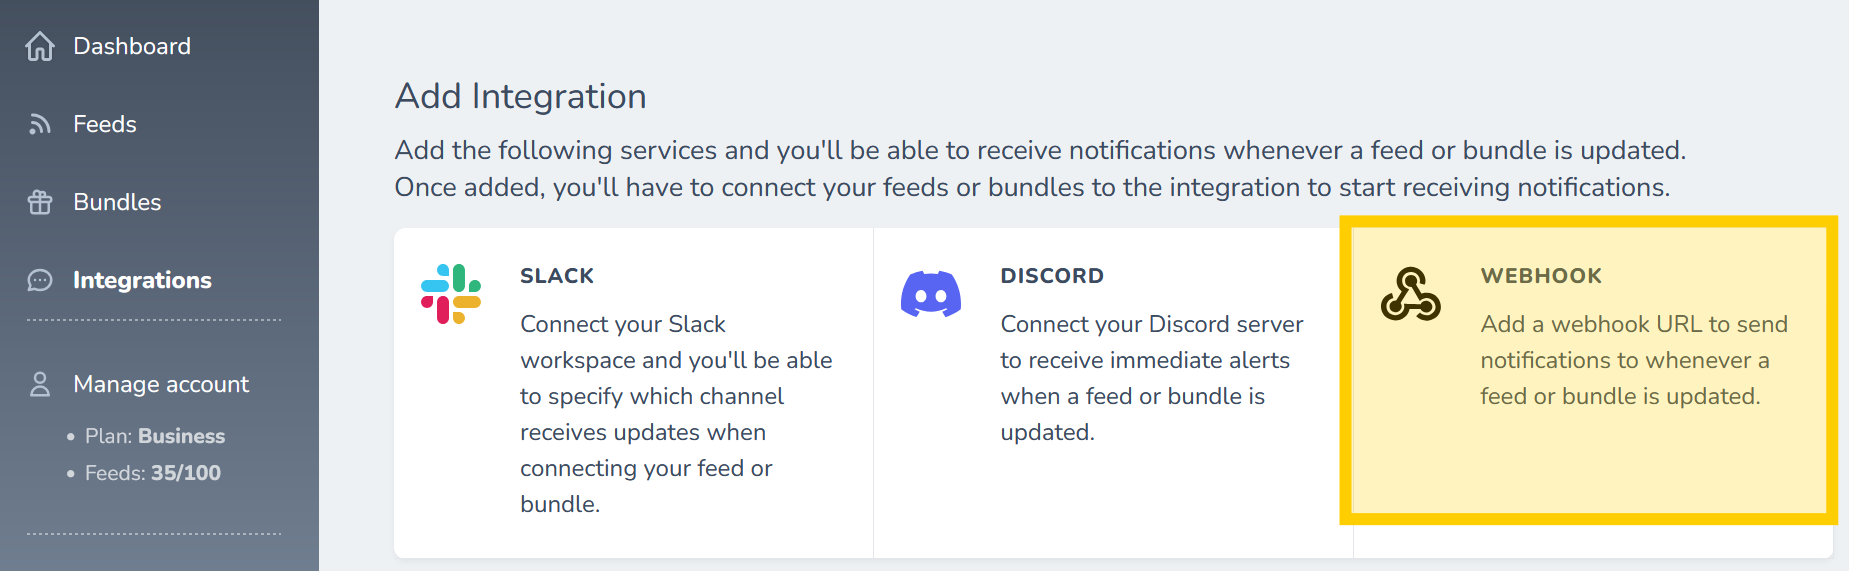Click the Manage account person icon

click(40, 384)
